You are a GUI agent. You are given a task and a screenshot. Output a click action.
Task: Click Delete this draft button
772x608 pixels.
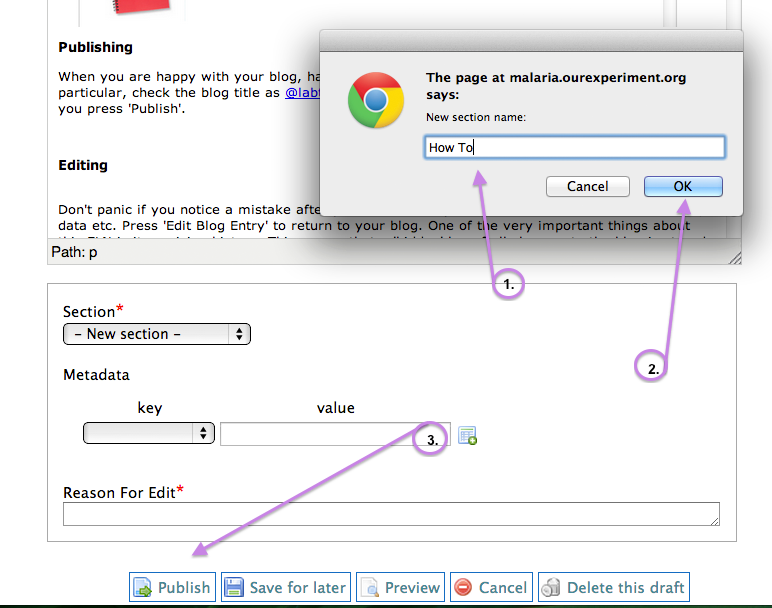click(613, 587)
